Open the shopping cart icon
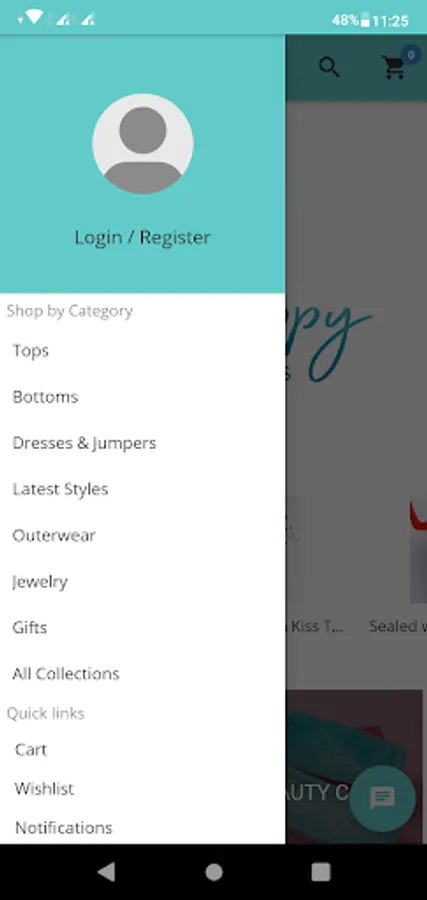427x900 pixels. point(394,68)
